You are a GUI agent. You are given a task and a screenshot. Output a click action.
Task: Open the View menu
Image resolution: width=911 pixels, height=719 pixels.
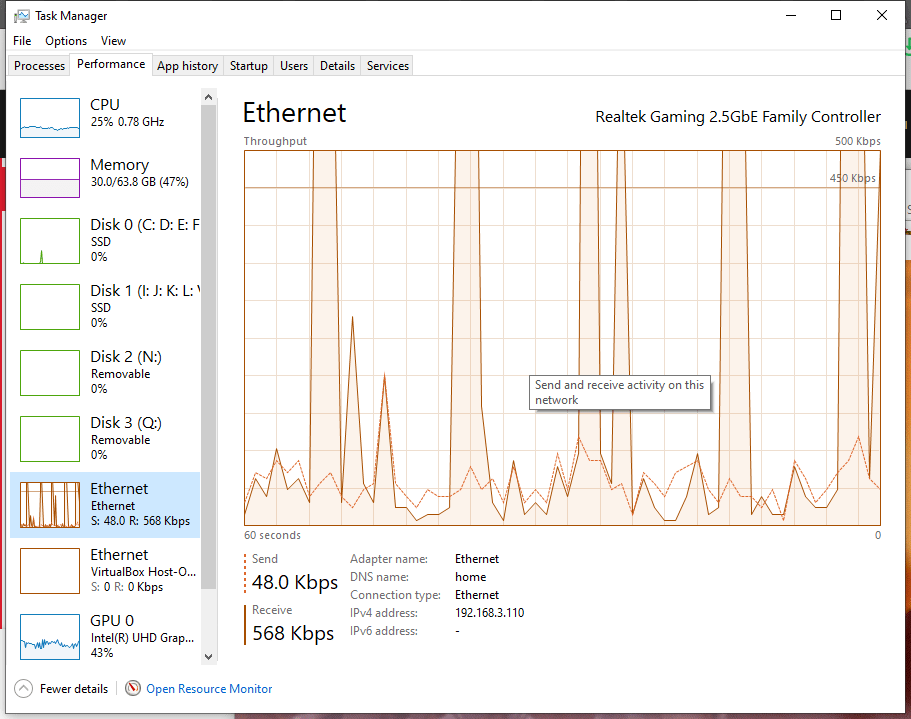113,41
